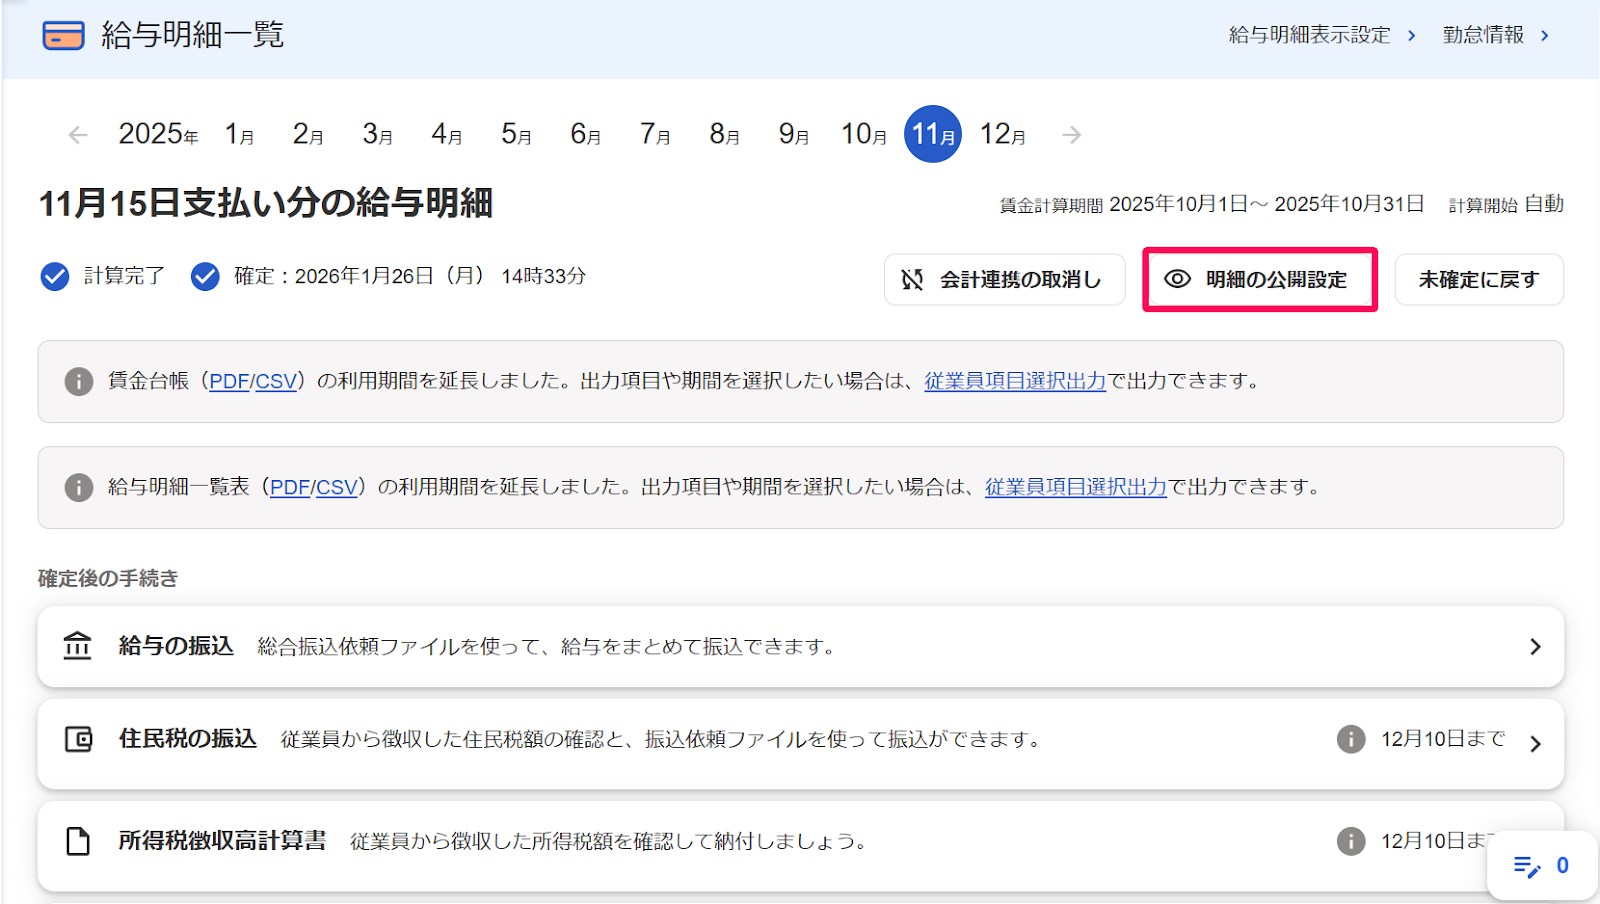
Task: Select the 3月 tab
Action: (x=377, y=134)
